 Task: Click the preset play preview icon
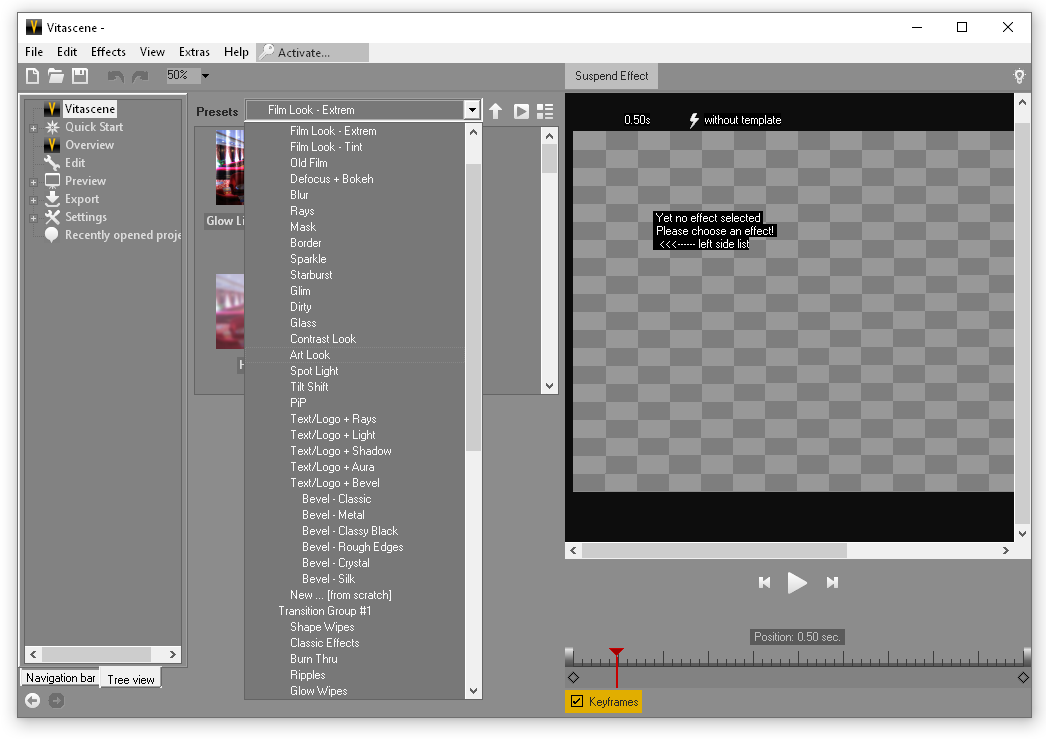pyautogui.click(x=521, y=111)
